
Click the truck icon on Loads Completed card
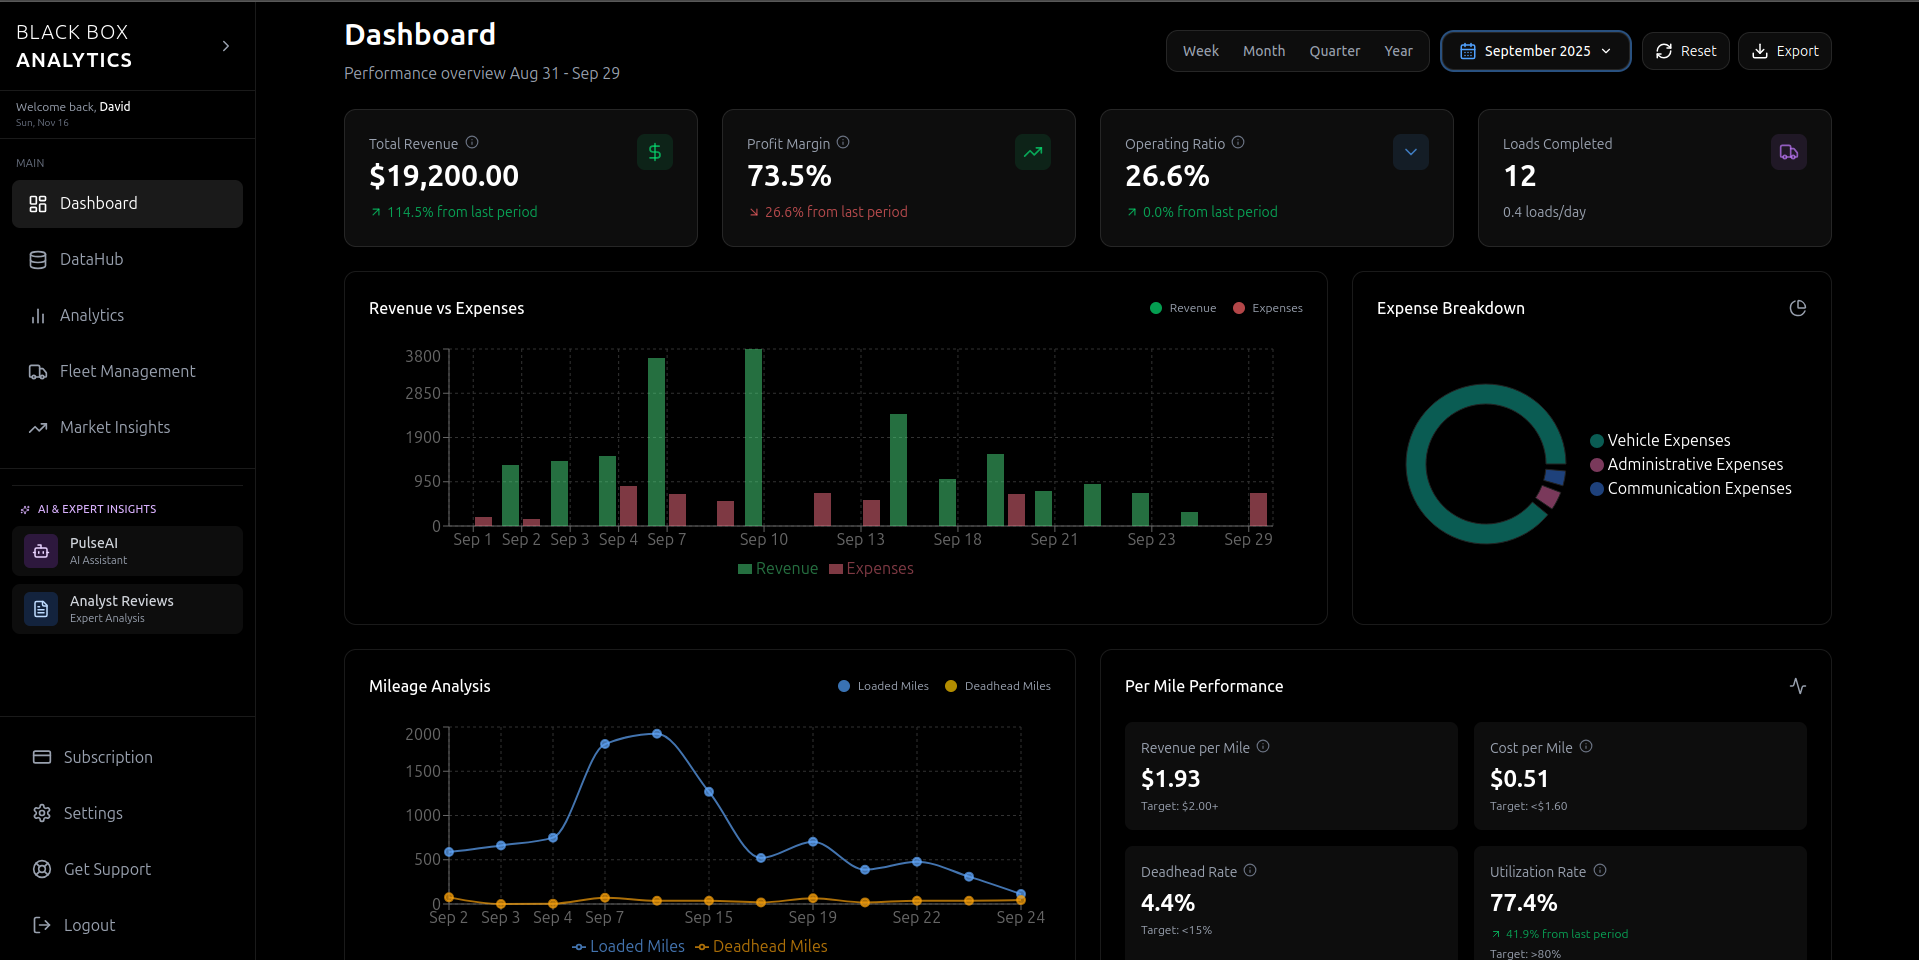[x=1789, y=152]
